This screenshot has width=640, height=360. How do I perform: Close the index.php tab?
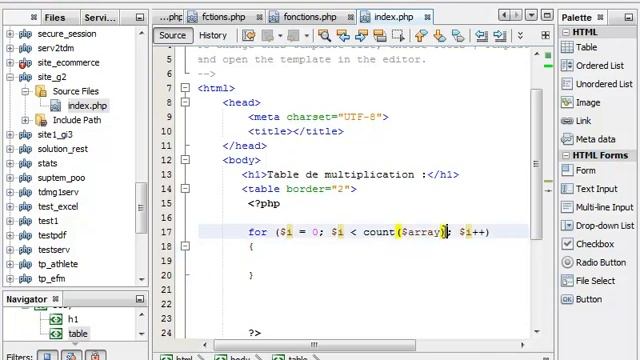(x=427, y=17)
